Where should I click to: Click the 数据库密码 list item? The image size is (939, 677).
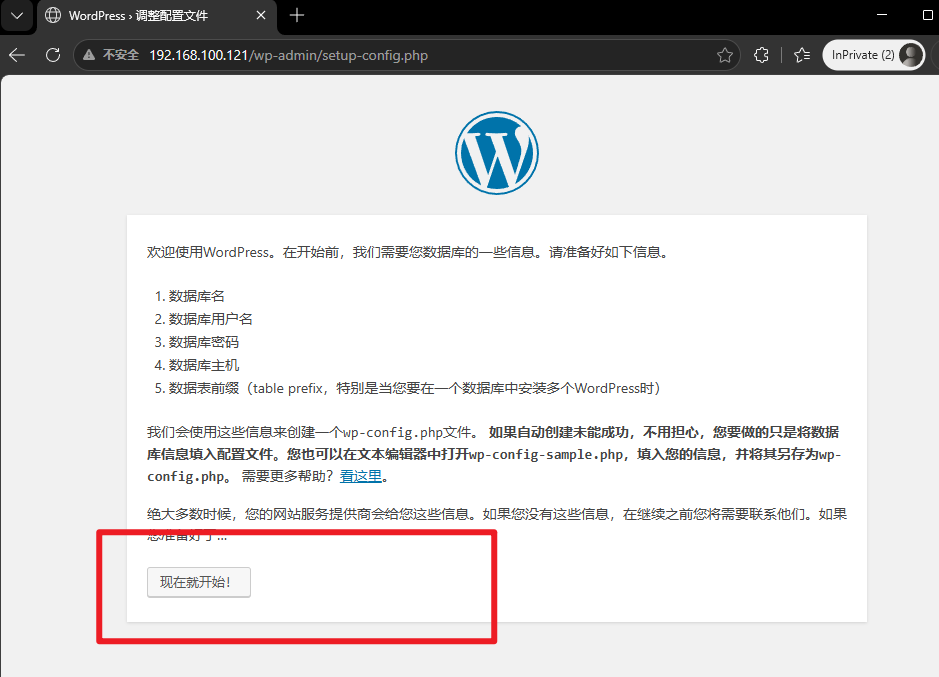tap(204, 342)
